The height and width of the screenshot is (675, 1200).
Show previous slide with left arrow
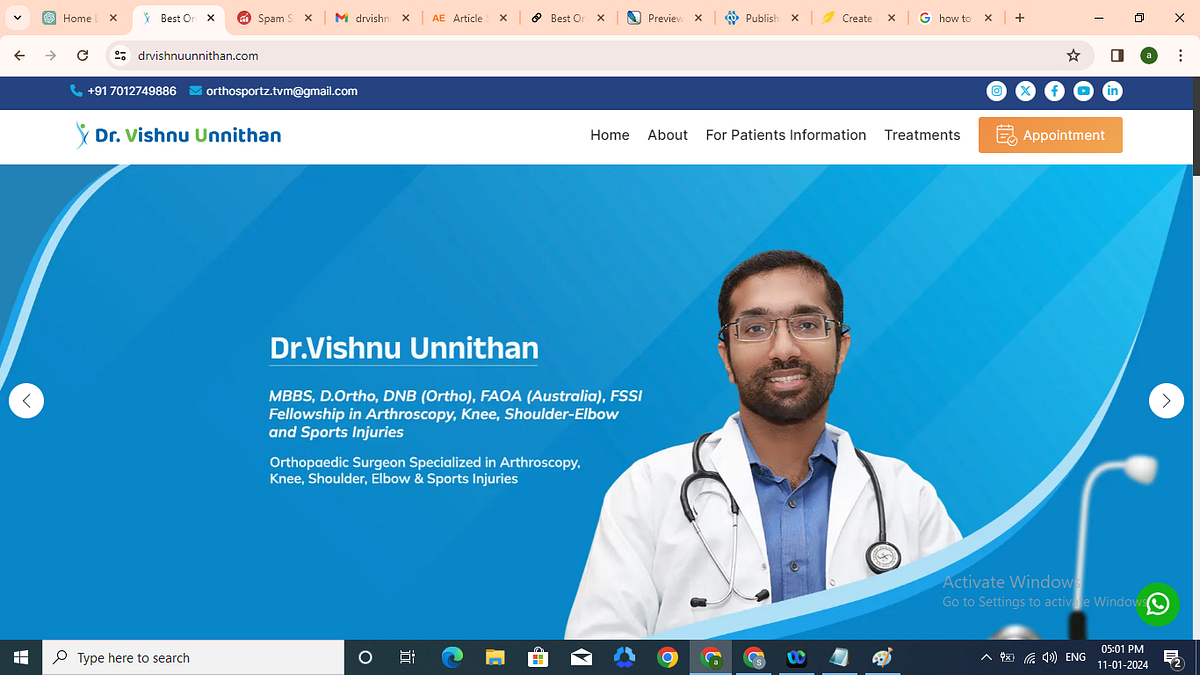click(26, 401)
